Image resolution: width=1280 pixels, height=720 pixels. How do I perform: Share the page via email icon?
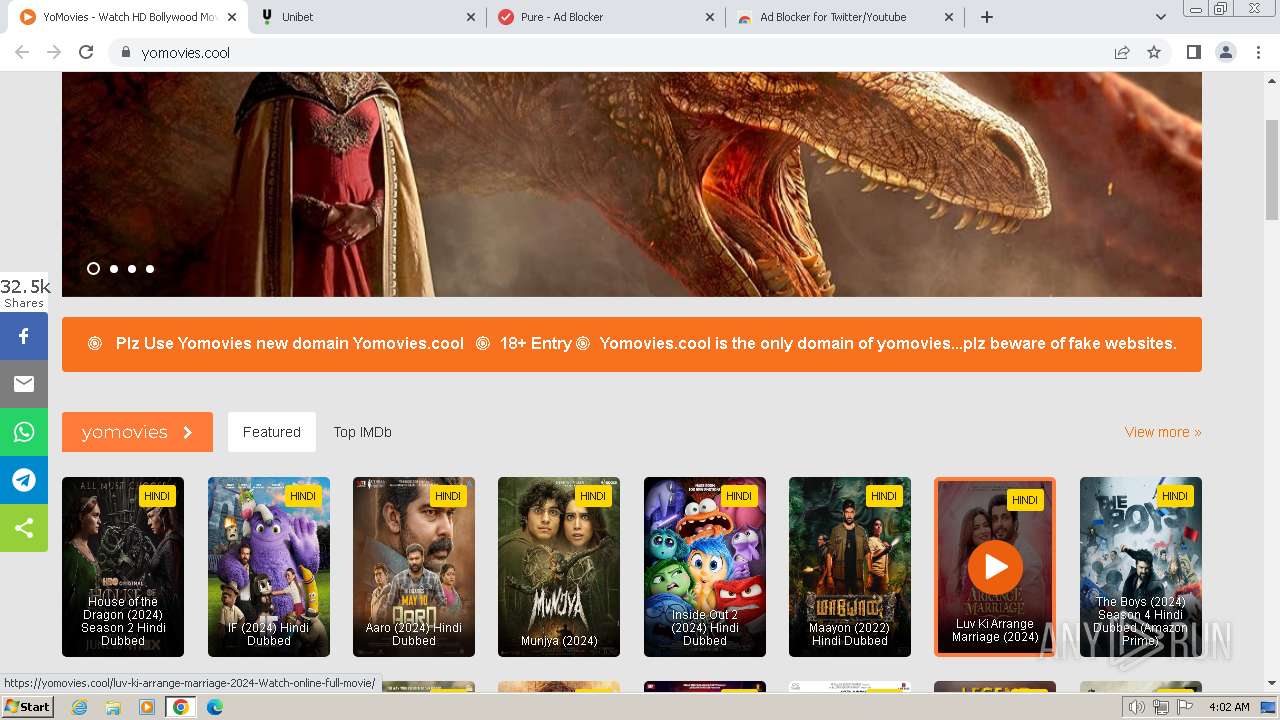coord(24,384)
